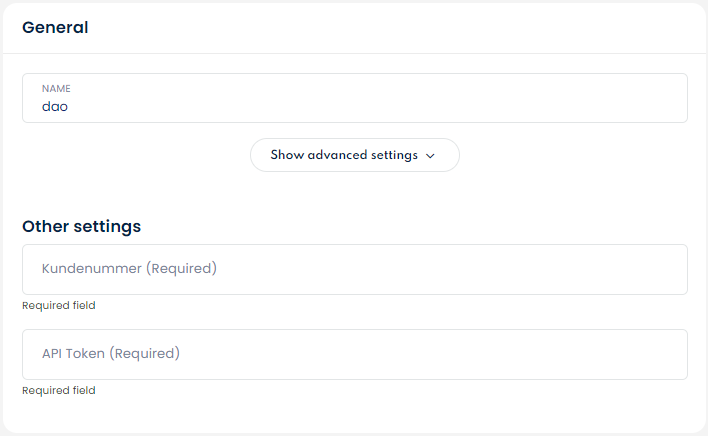Click the Other settings heading
Screen dimensions: 708x436
tap(81, 226)
